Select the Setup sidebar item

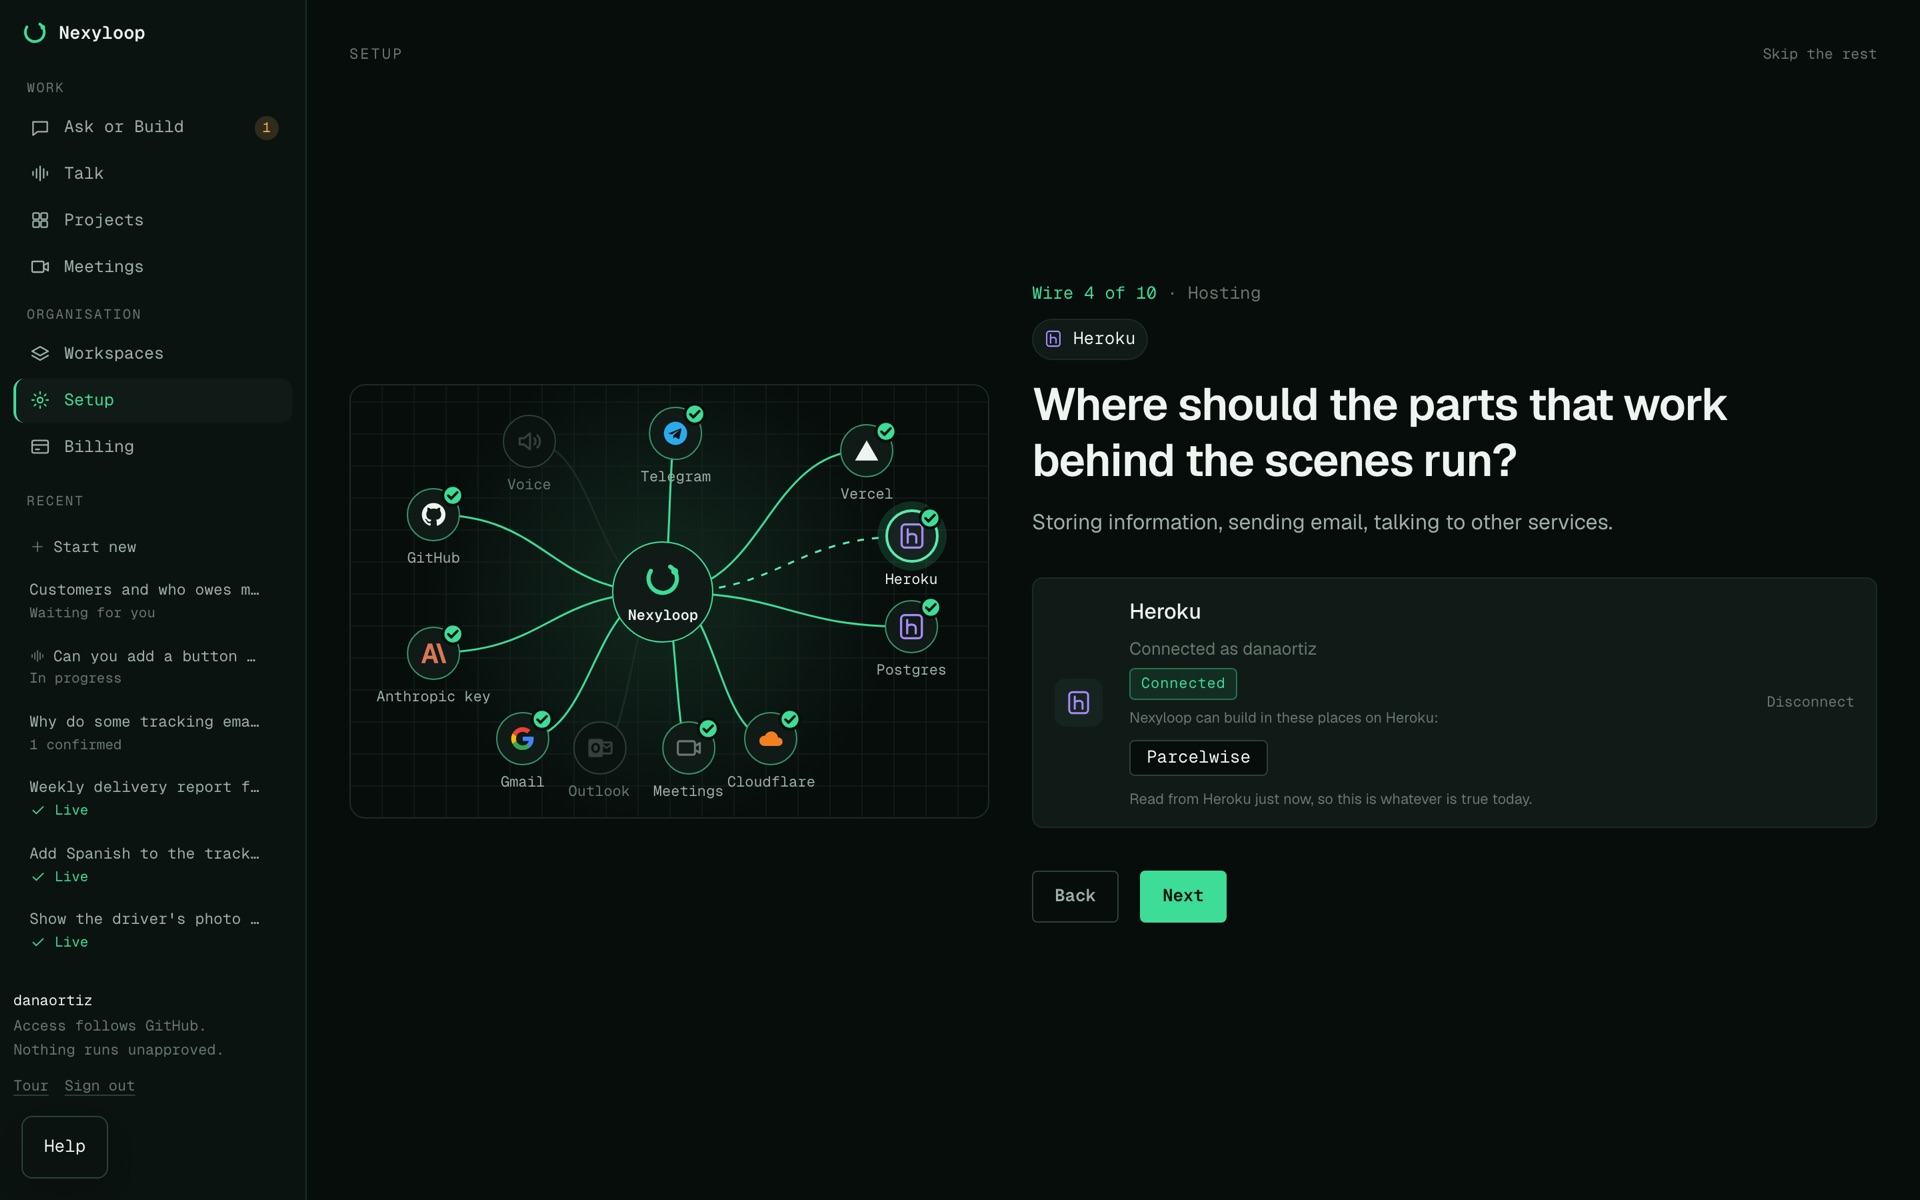(x=153, y=400)
